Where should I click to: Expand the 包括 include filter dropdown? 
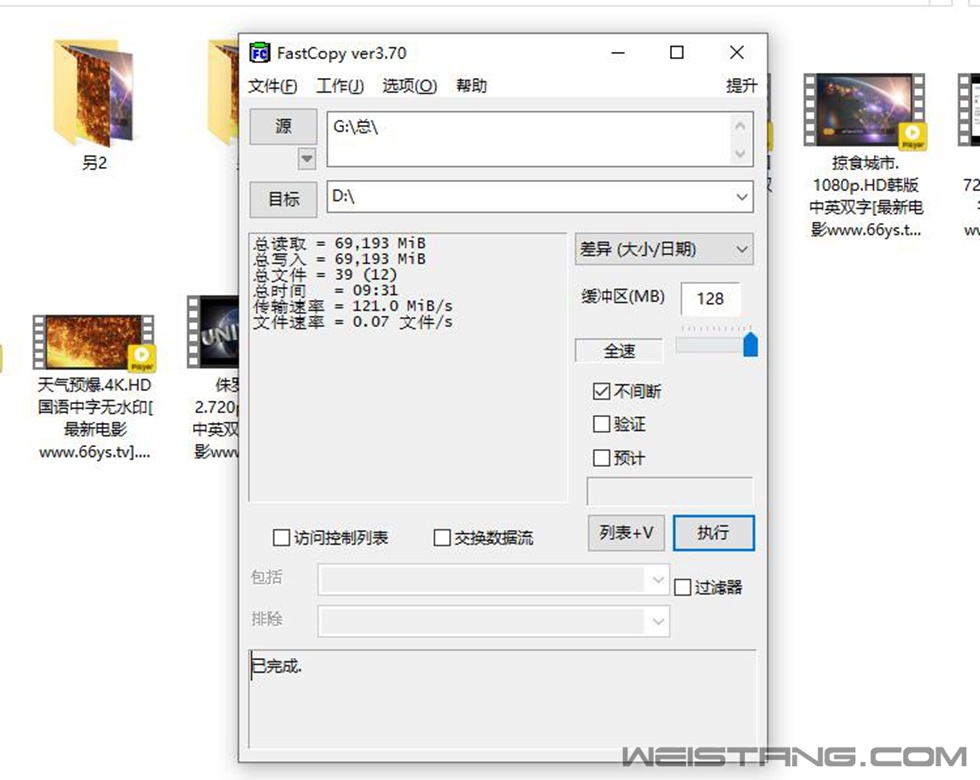[658, 579]
